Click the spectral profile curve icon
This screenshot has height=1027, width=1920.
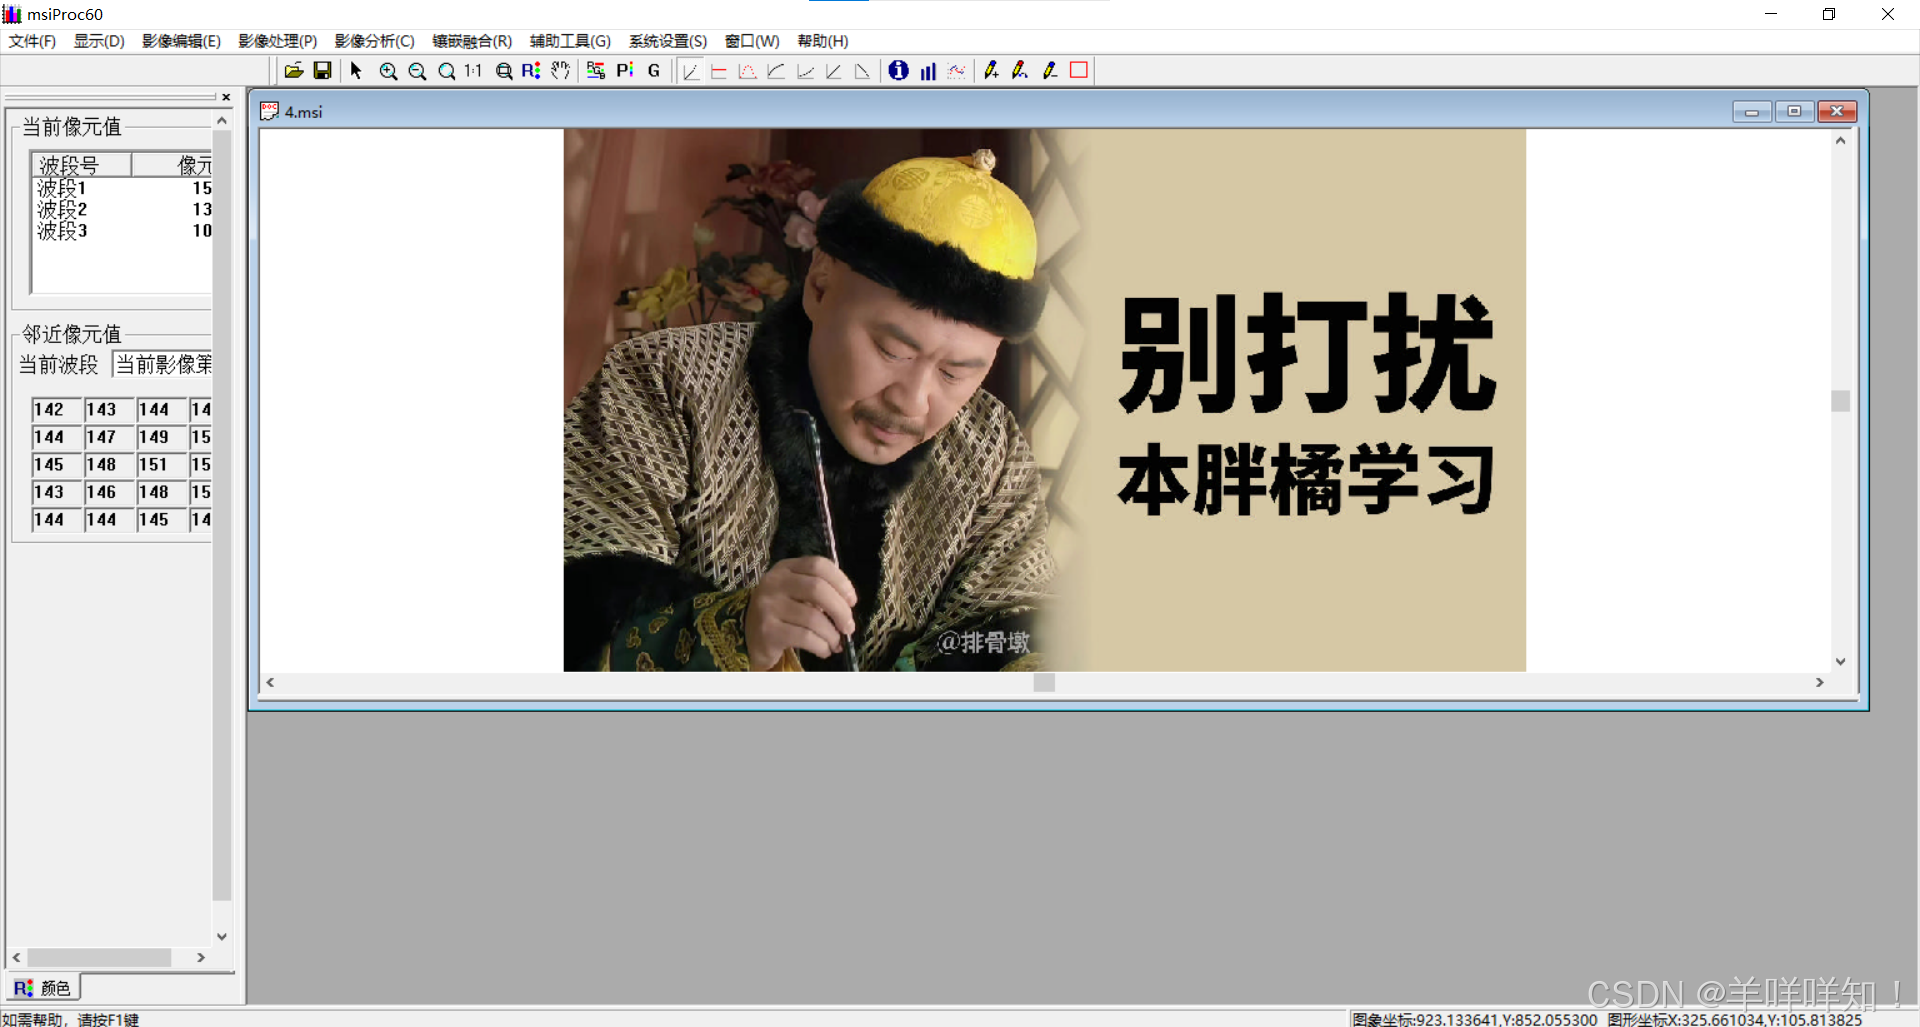(x=957, y=71)
